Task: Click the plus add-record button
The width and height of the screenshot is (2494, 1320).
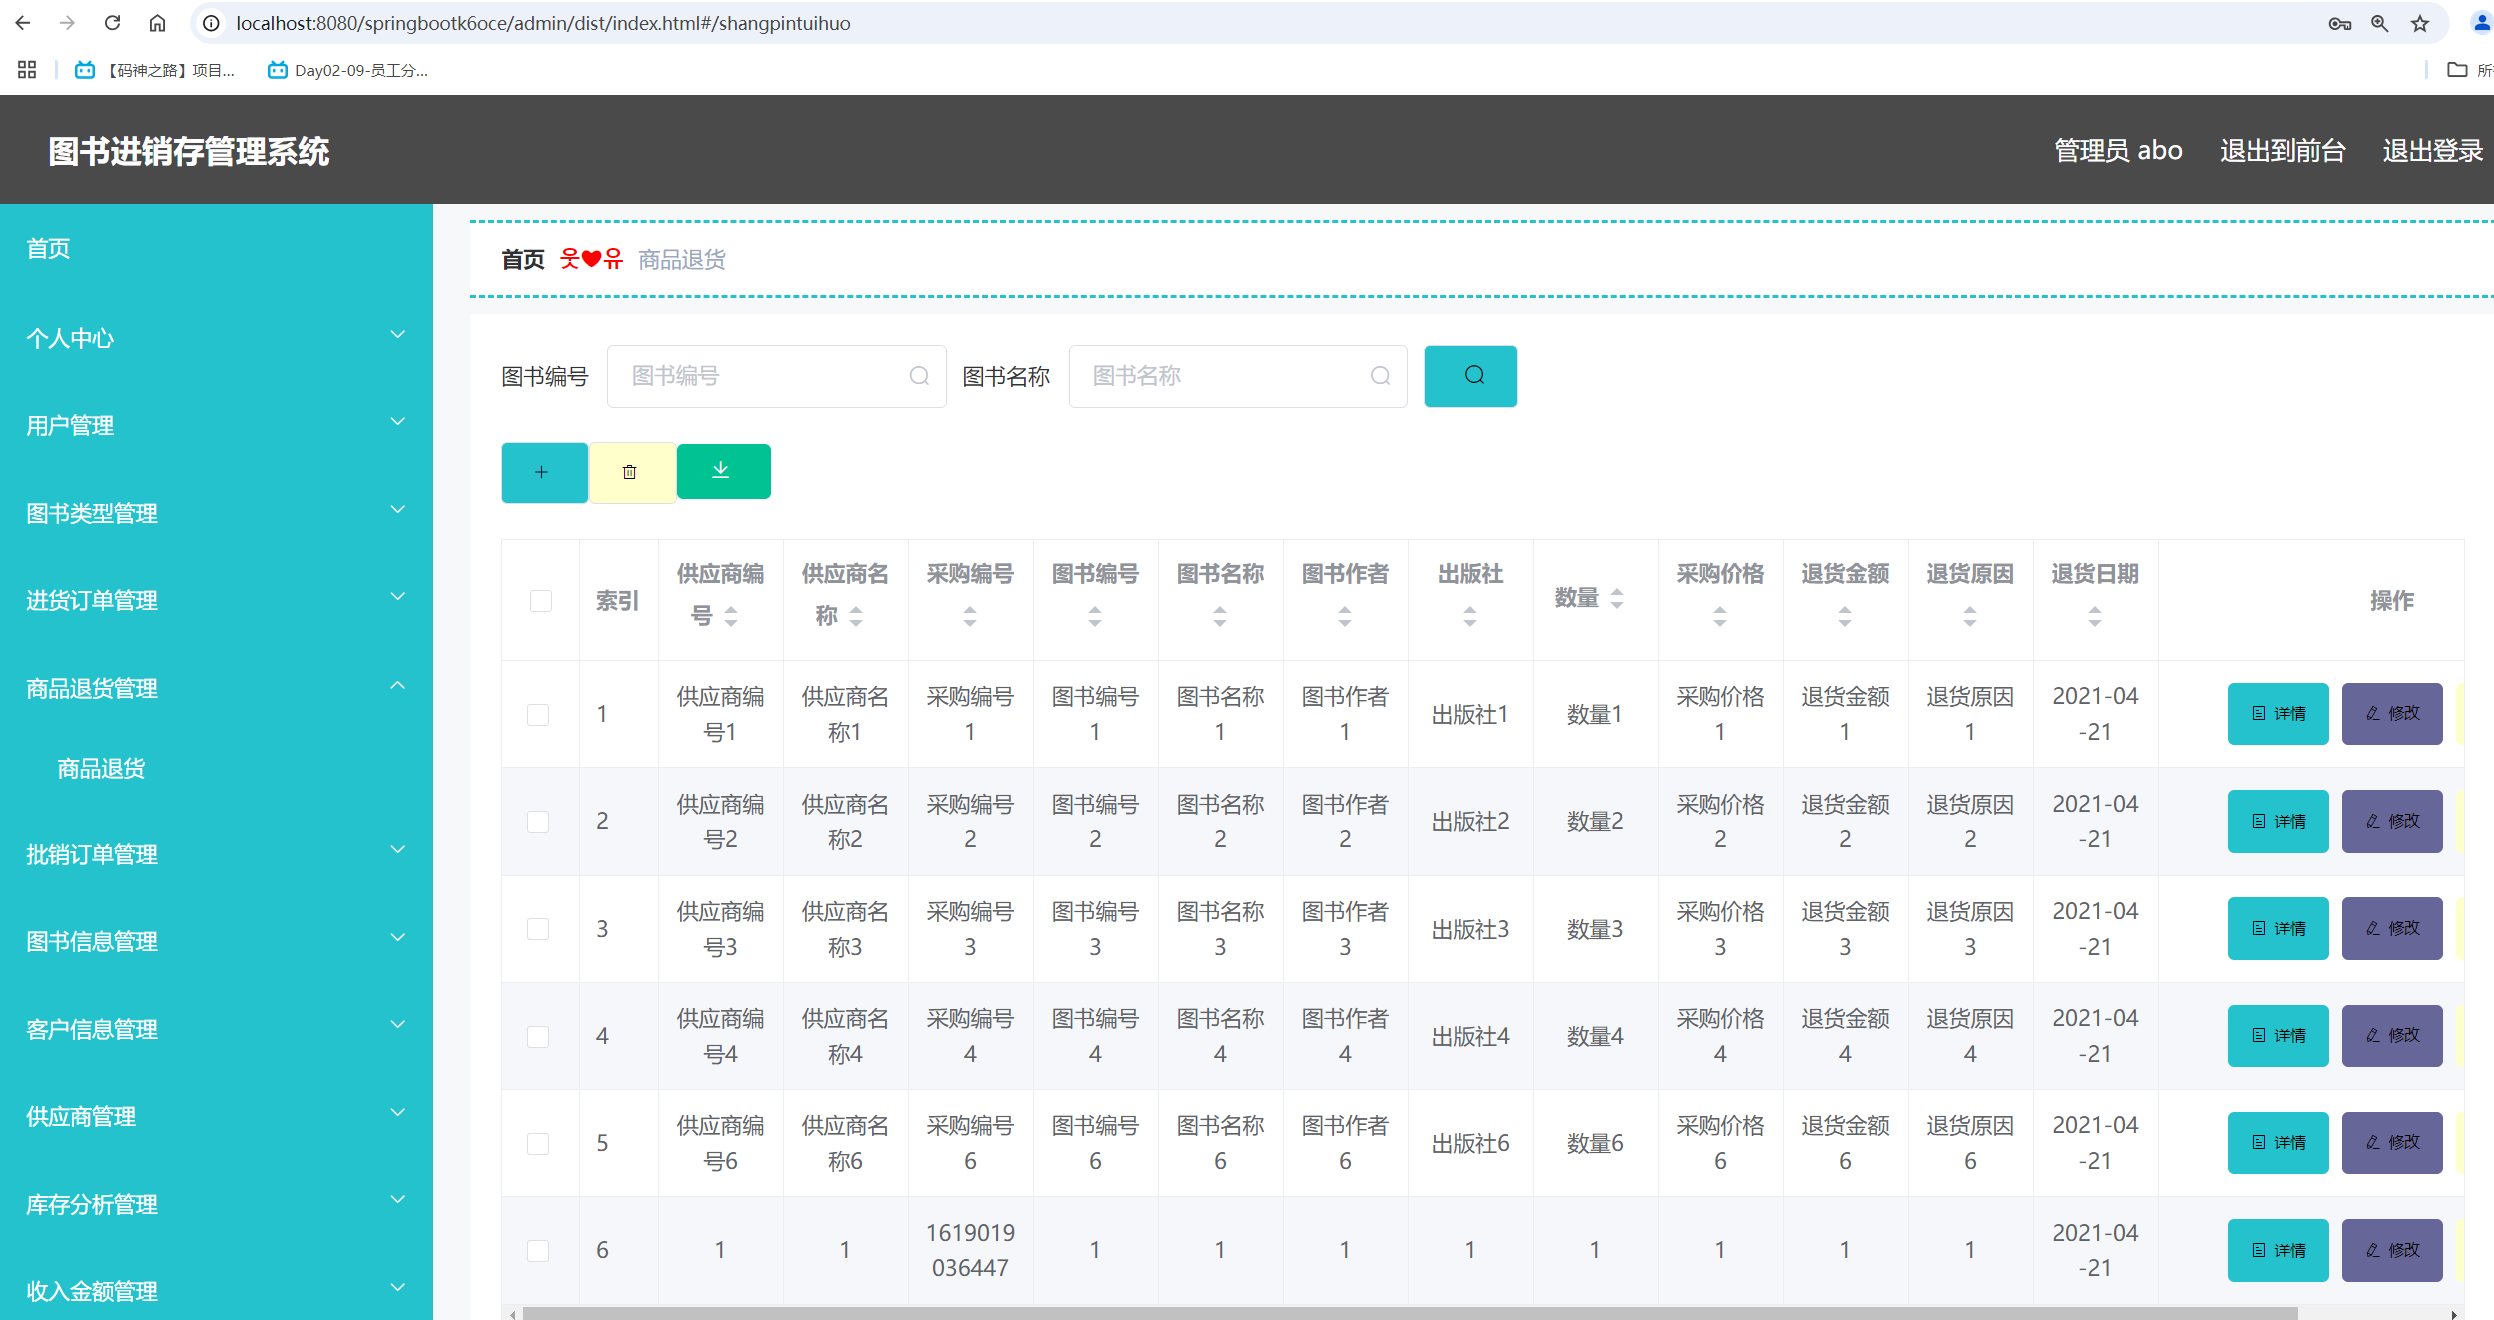Action: tap(543, 472)
